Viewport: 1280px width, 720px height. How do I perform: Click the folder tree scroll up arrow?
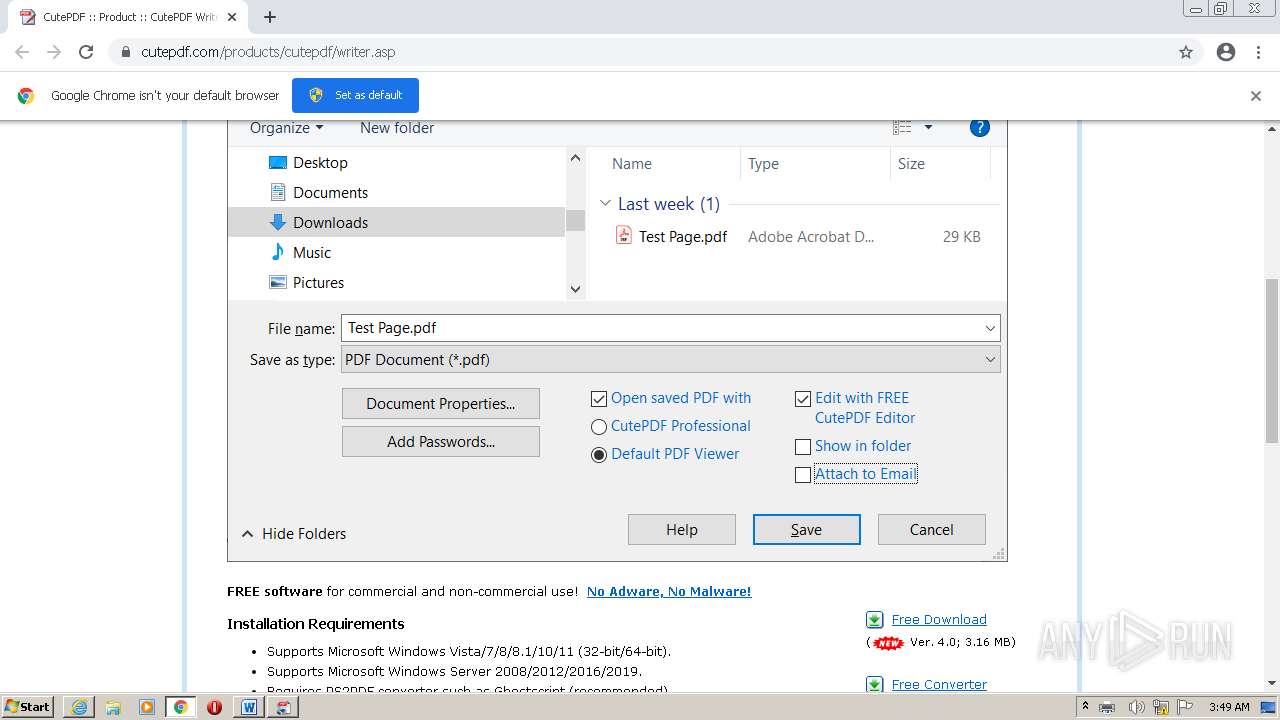(x=575, y=158)
